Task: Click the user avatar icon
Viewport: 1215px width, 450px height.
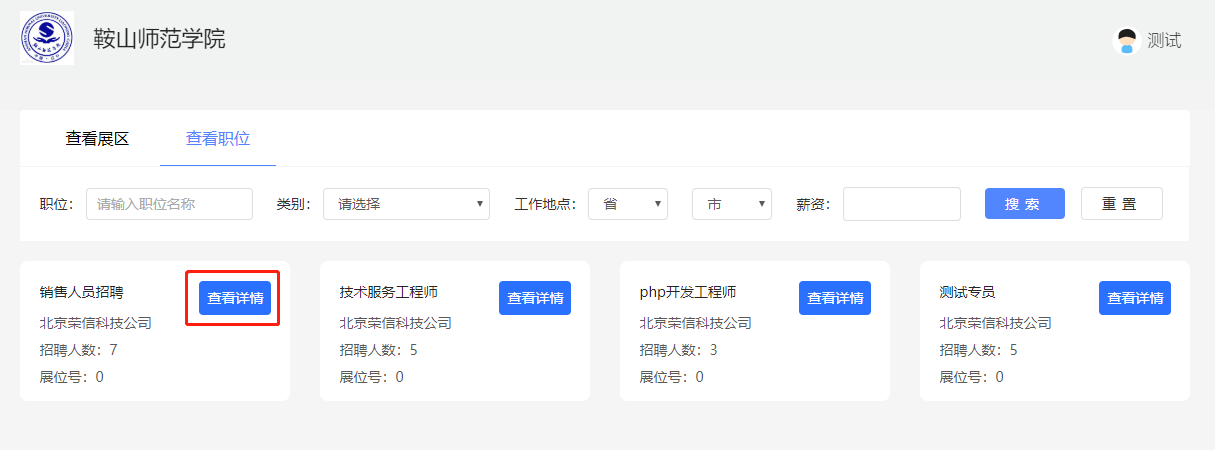Action: click(1127, 41)
